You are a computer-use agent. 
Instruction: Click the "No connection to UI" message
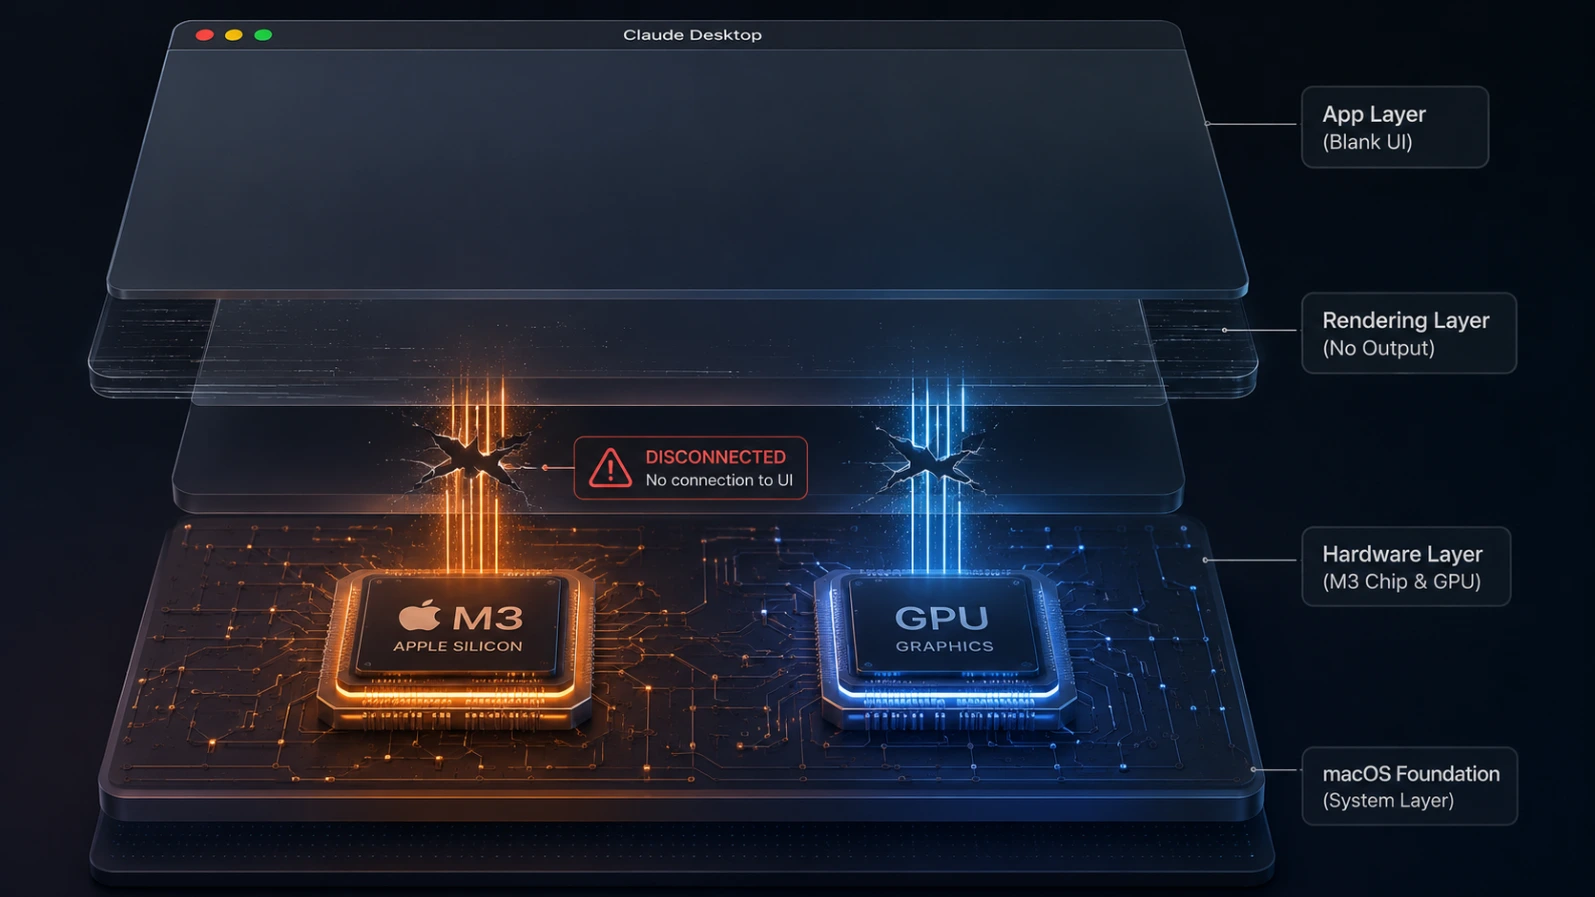tap(719, 480)
